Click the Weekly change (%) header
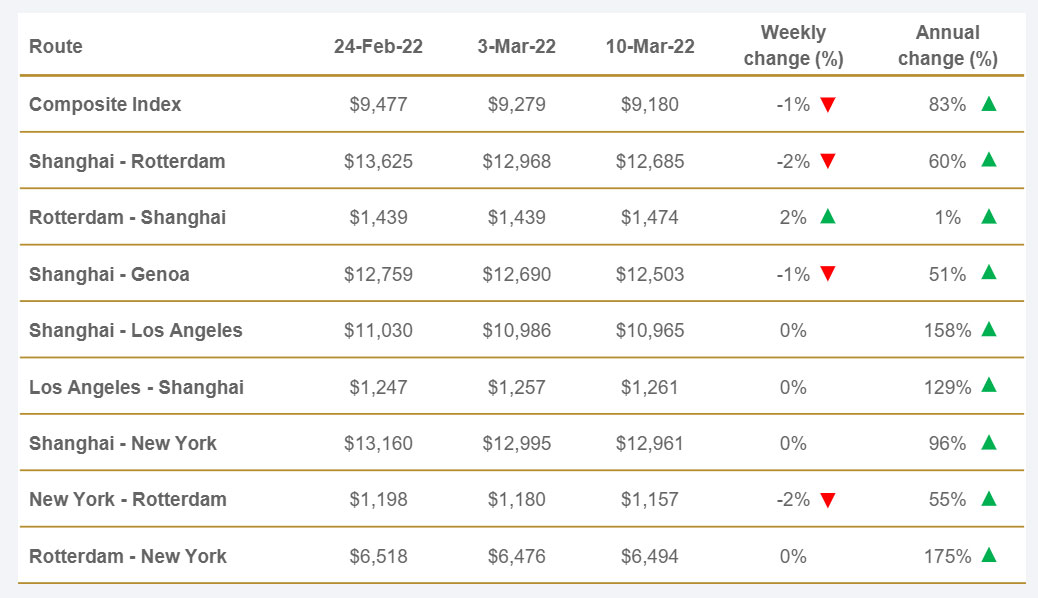The width and height of the screenshot is (1038, 598). tap(793, 46)
